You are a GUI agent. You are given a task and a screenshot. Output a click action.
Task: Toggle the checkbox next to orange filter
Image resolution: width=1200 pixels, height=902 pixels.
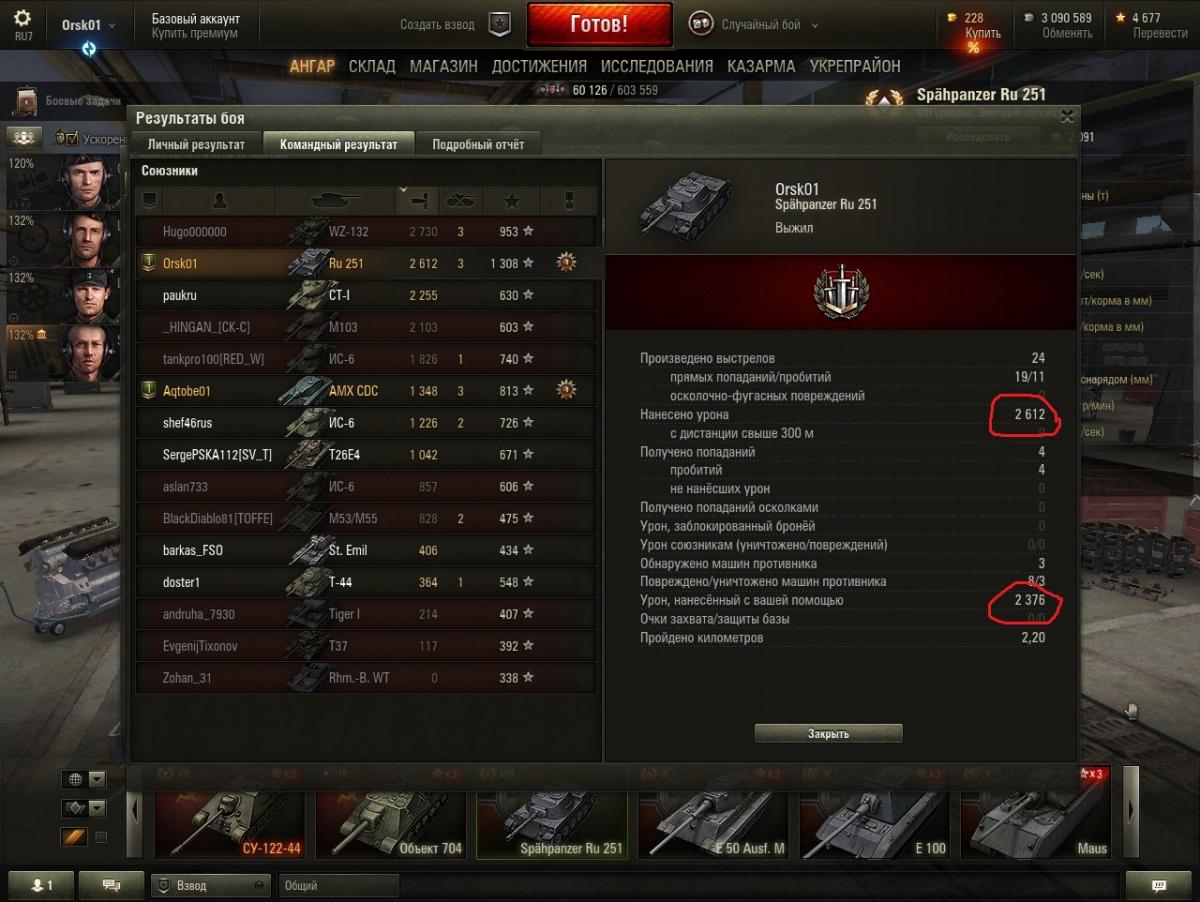coord(101,837)
